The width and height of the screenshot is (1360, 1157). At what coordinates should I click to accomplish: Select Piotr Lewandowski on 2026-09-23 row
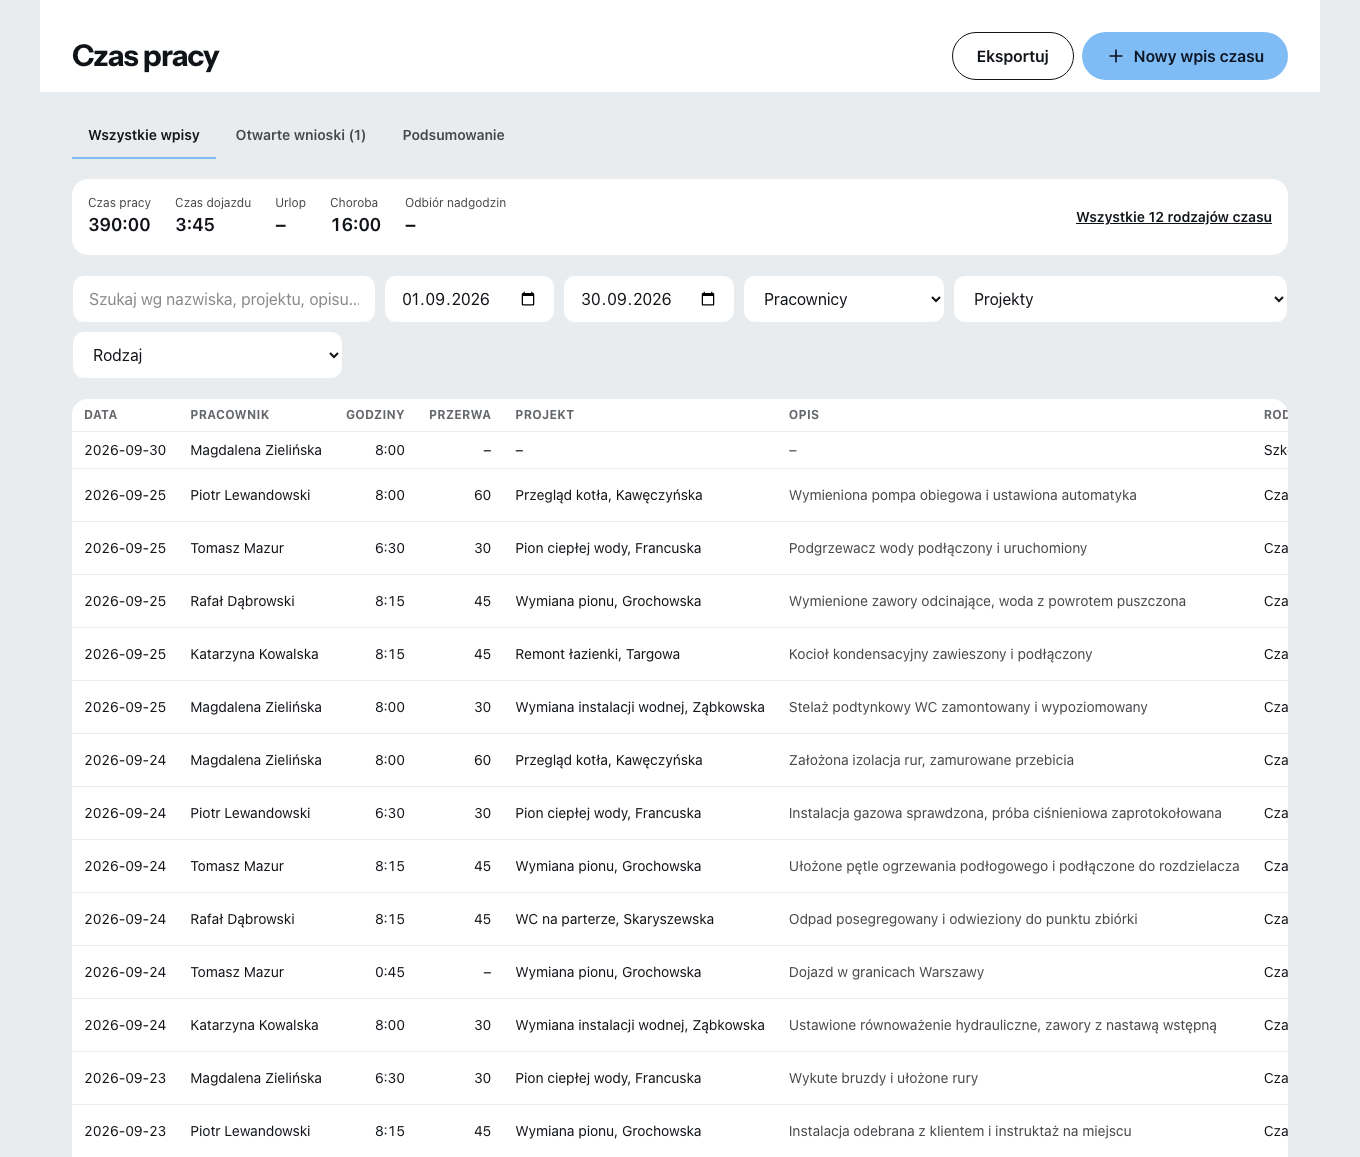[x=250, y=1131]
